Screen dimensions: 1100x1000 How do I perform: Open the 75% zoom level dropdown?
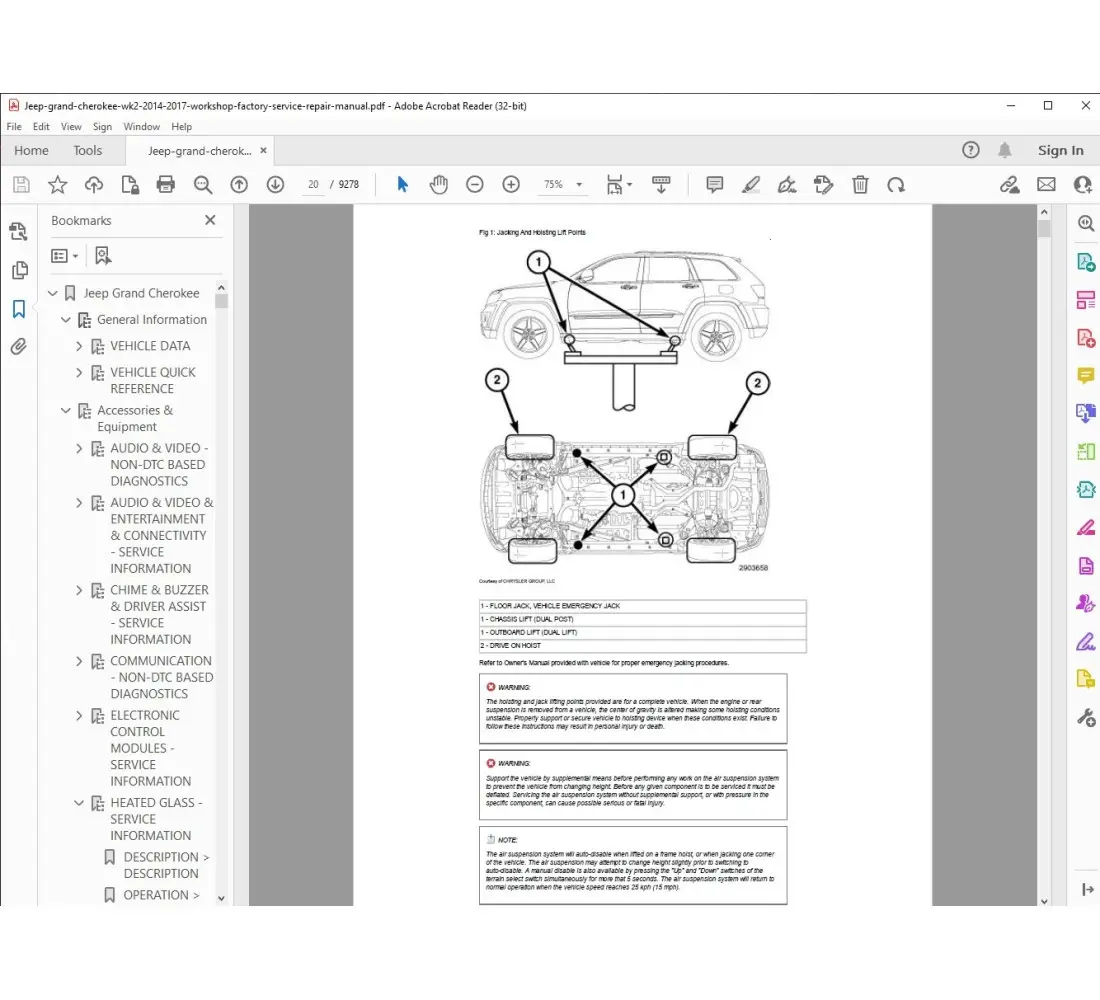click(x=560, y=184)
